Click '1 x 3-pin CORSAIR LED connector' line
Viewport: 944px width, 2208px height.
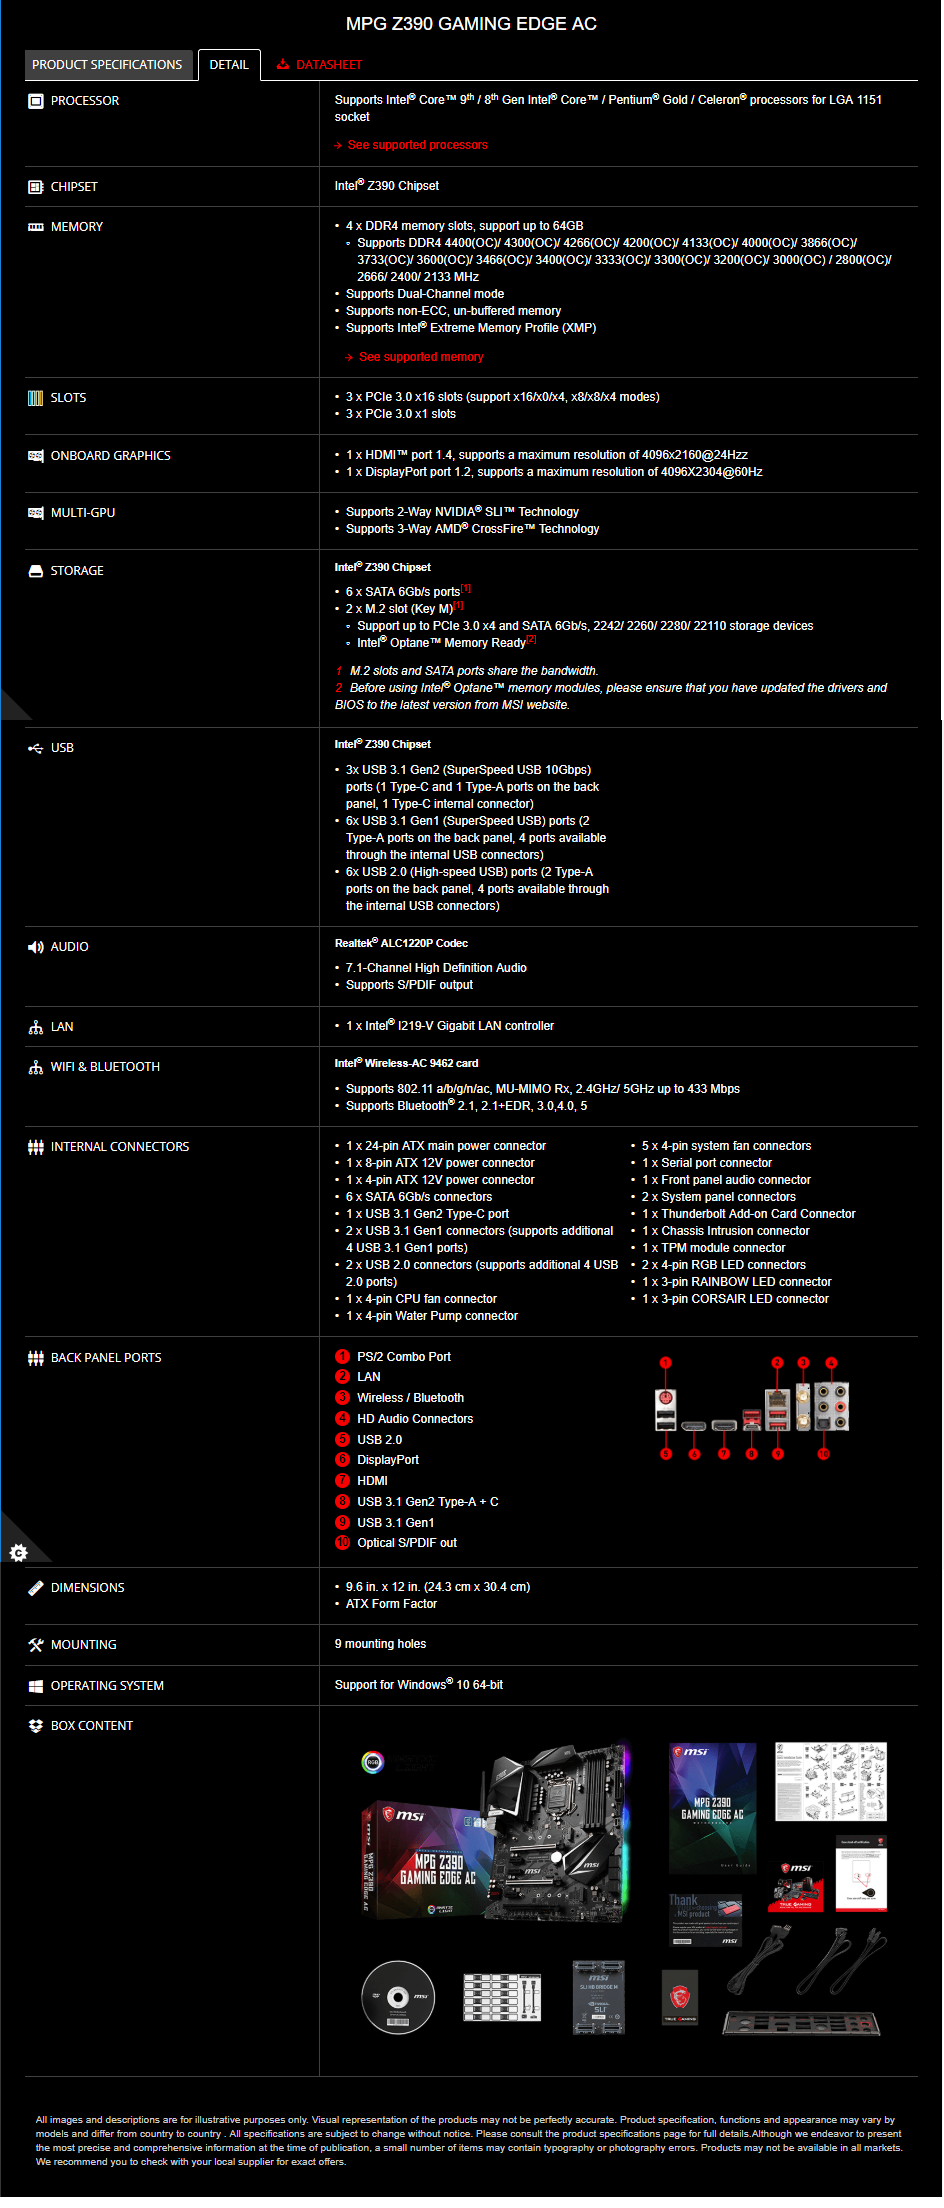click(735, 1299)
